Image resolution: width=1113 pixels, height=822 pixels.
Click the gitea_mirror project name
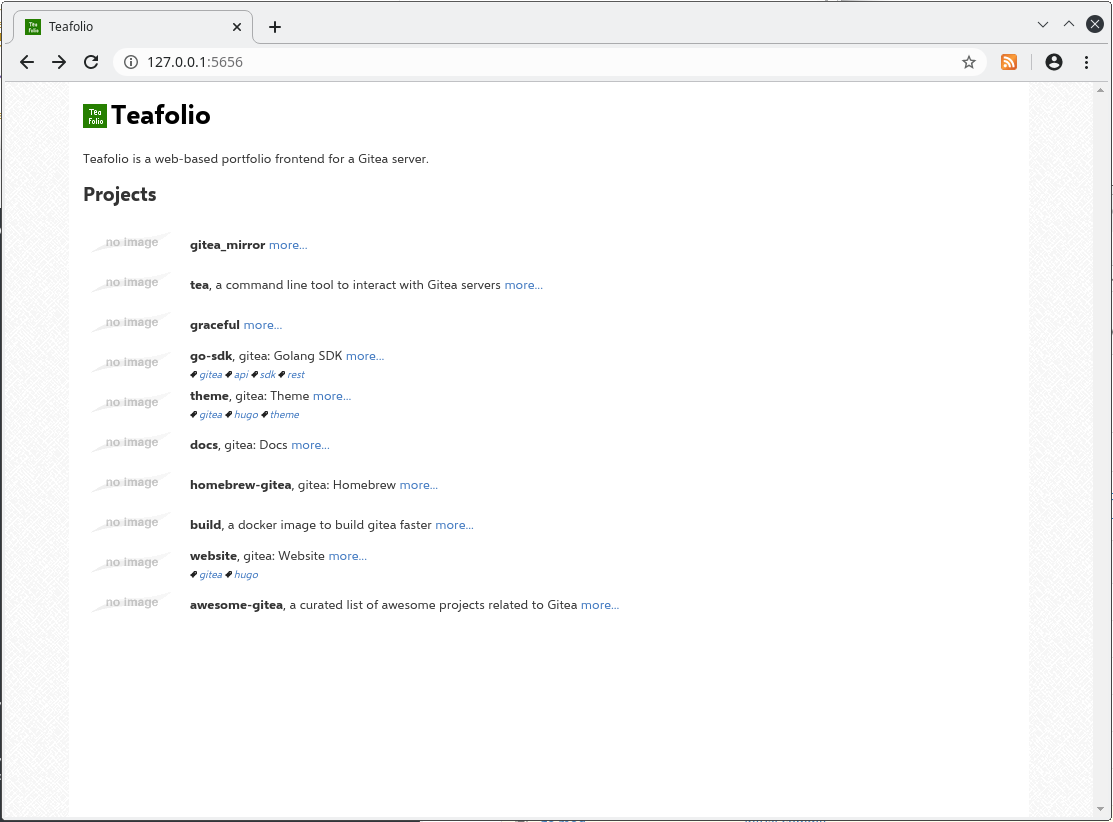227,245
